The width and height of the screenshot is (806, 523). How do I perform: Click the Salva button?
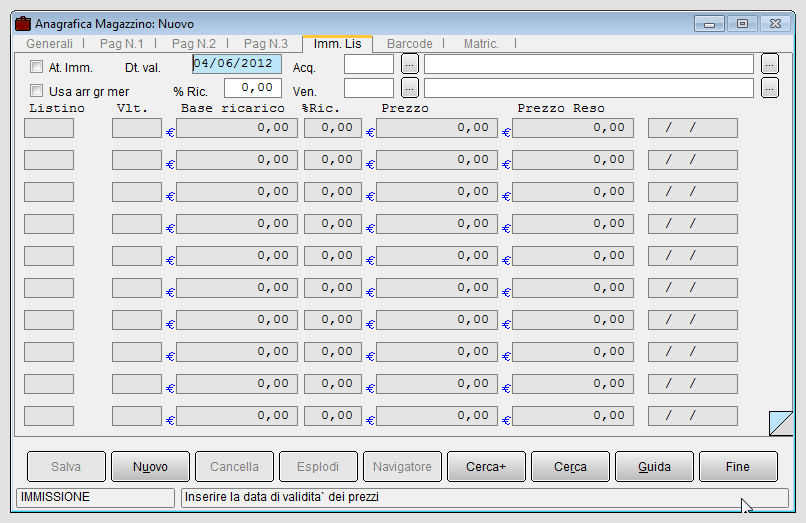[x=66, y=466]
